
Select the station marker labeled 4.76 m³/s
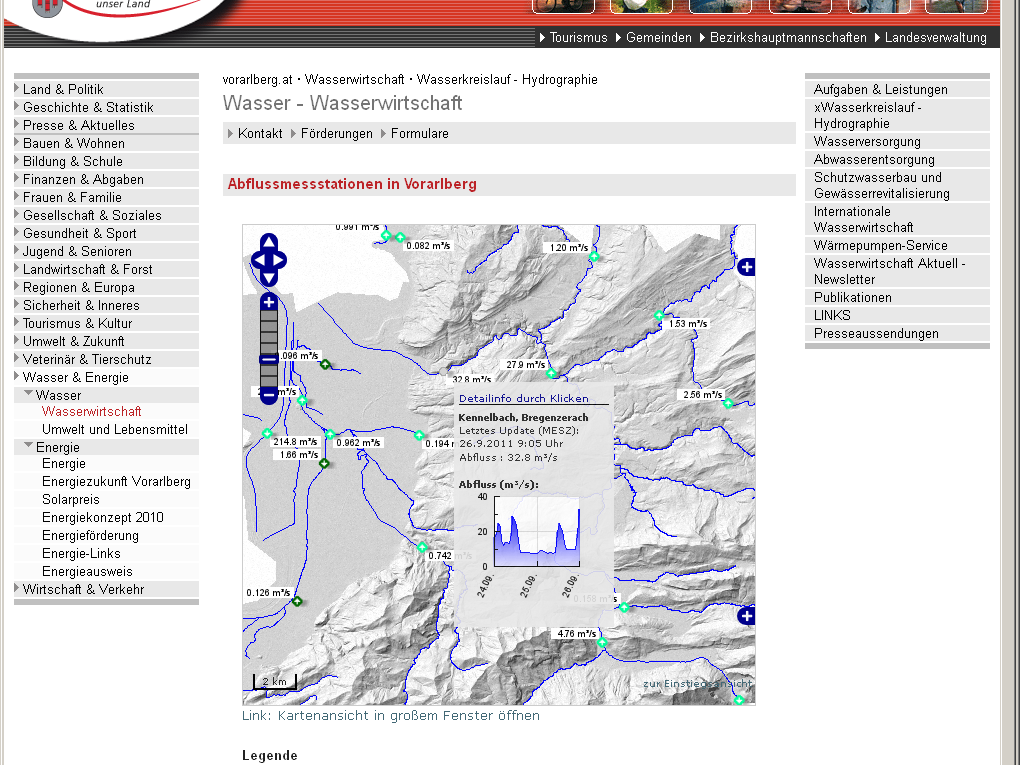coord(602,643)
